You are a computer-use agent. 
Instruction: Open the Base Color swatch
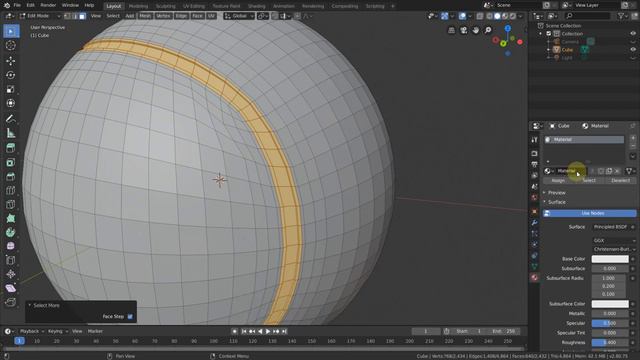coord(610,259)
